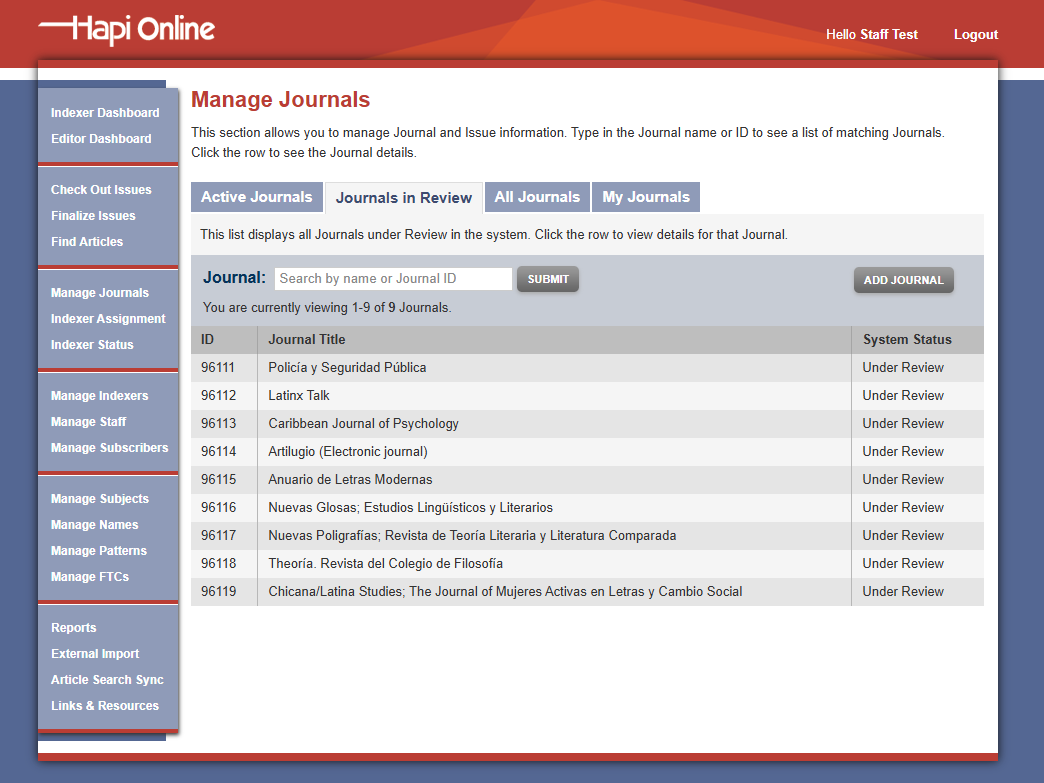
Task: Go to Manage FTCs
Action: [92, 576]
